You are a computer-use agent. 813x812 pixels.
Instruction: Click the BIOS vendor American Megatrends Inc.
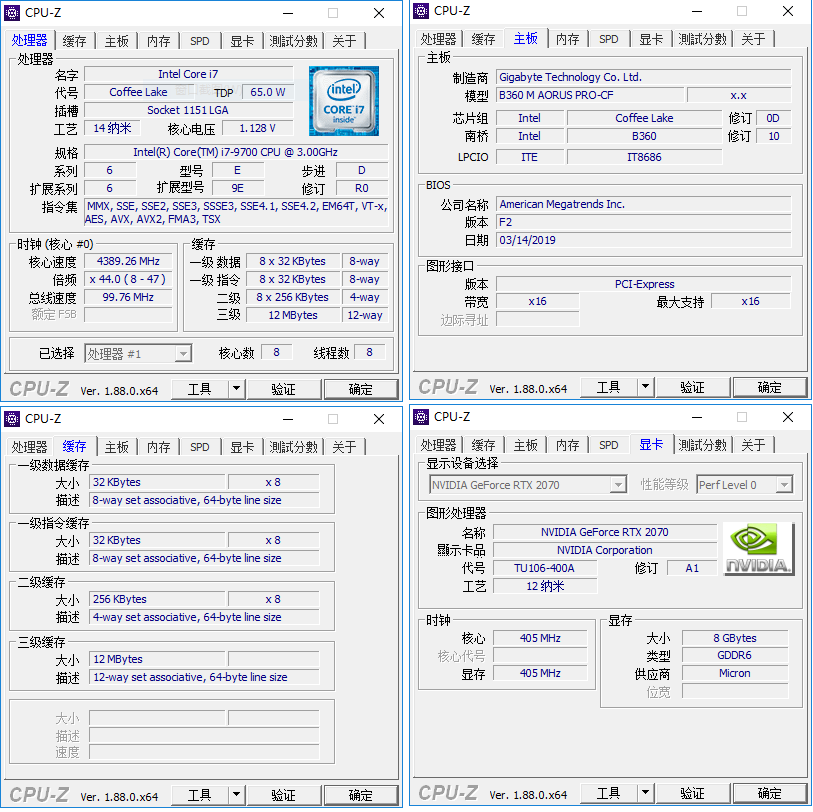pyautogui.click(x=643, y=204)
